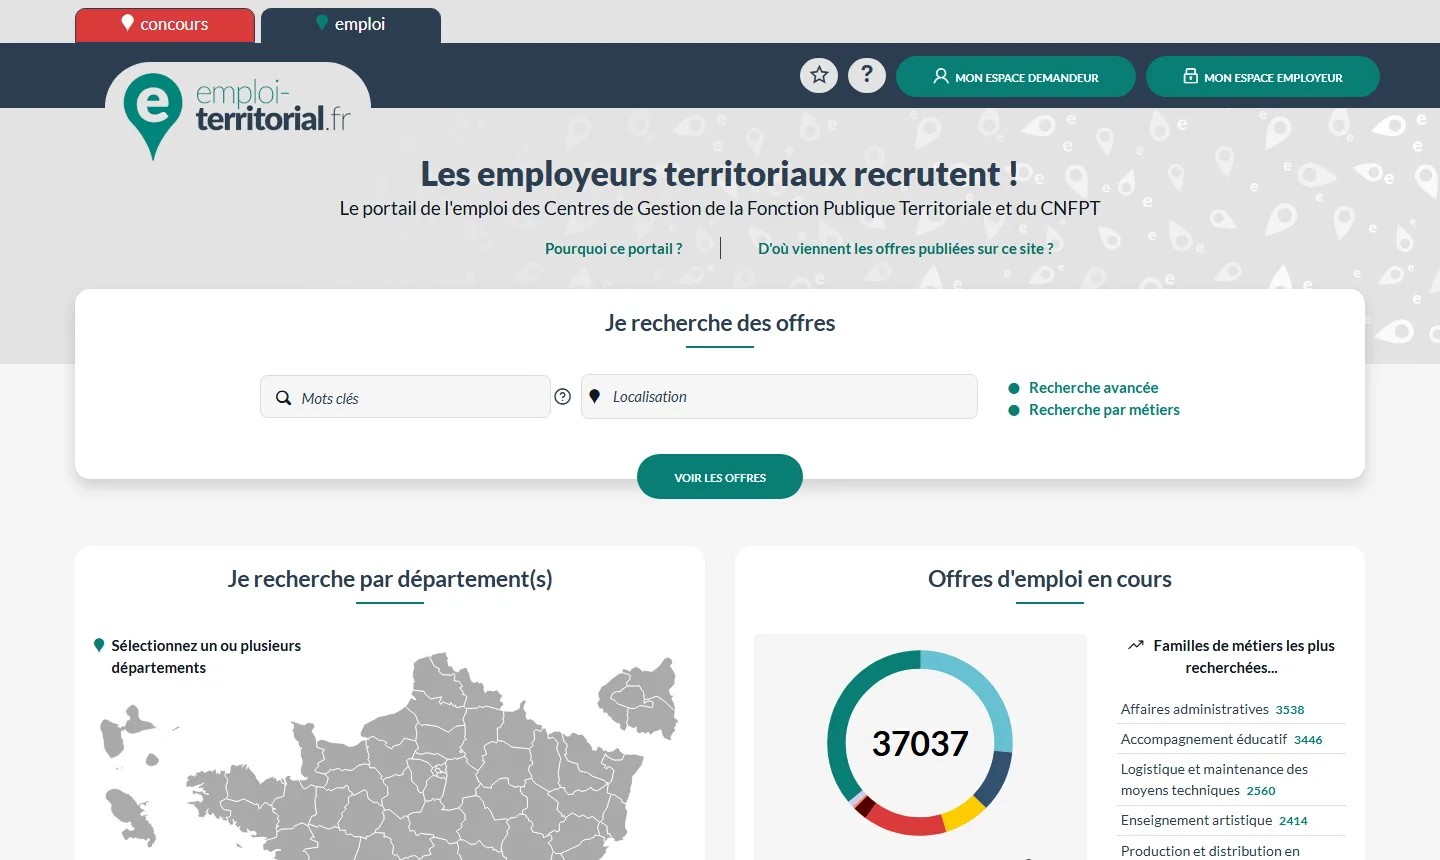The width and height of the screenshot is (1440, 860).
Task: Click the trending arrow icon beside Familles de métiers
Action: click(1136, 645)
